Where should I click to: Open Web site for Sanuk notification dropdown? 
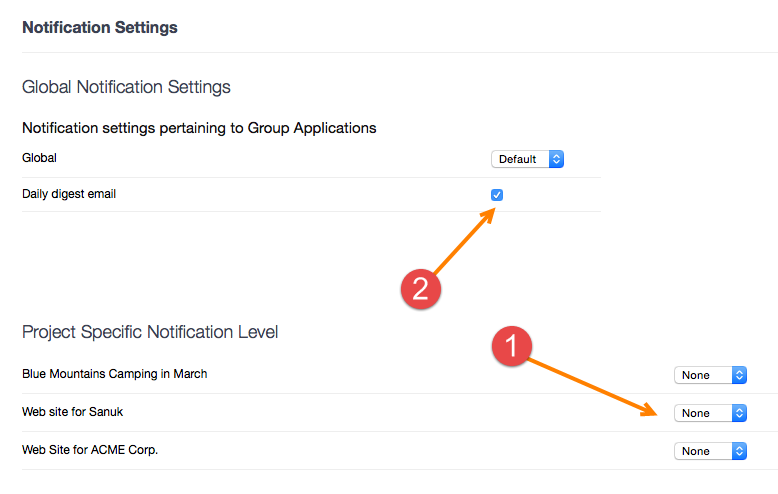711,413
